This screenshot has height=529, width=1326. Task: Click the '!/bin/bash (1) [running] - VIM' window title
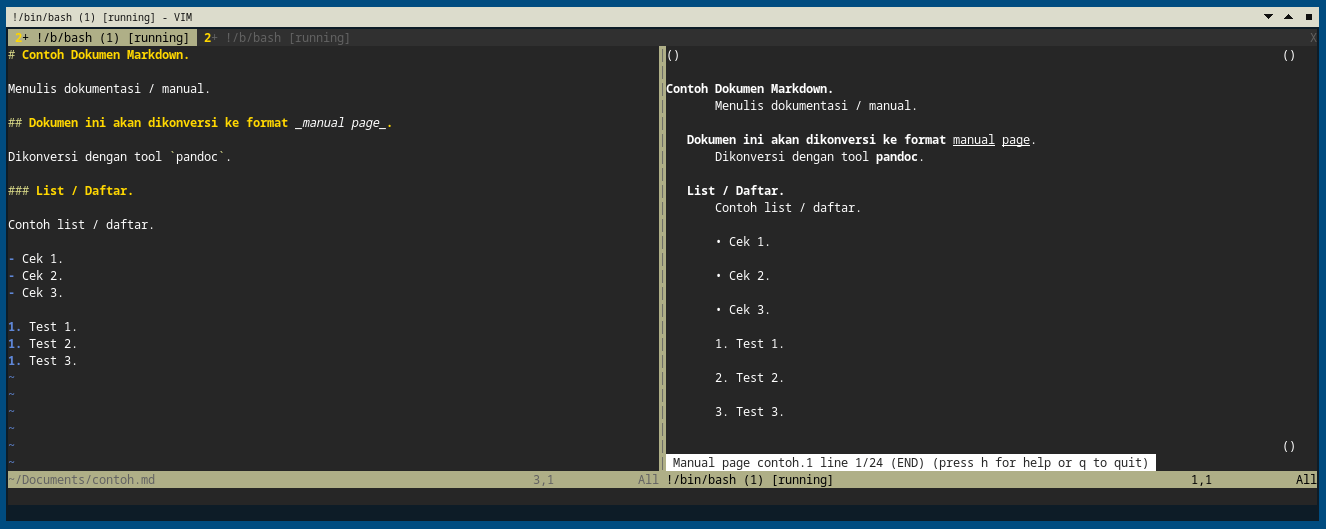pyautogui.click(x=102, y=17)
